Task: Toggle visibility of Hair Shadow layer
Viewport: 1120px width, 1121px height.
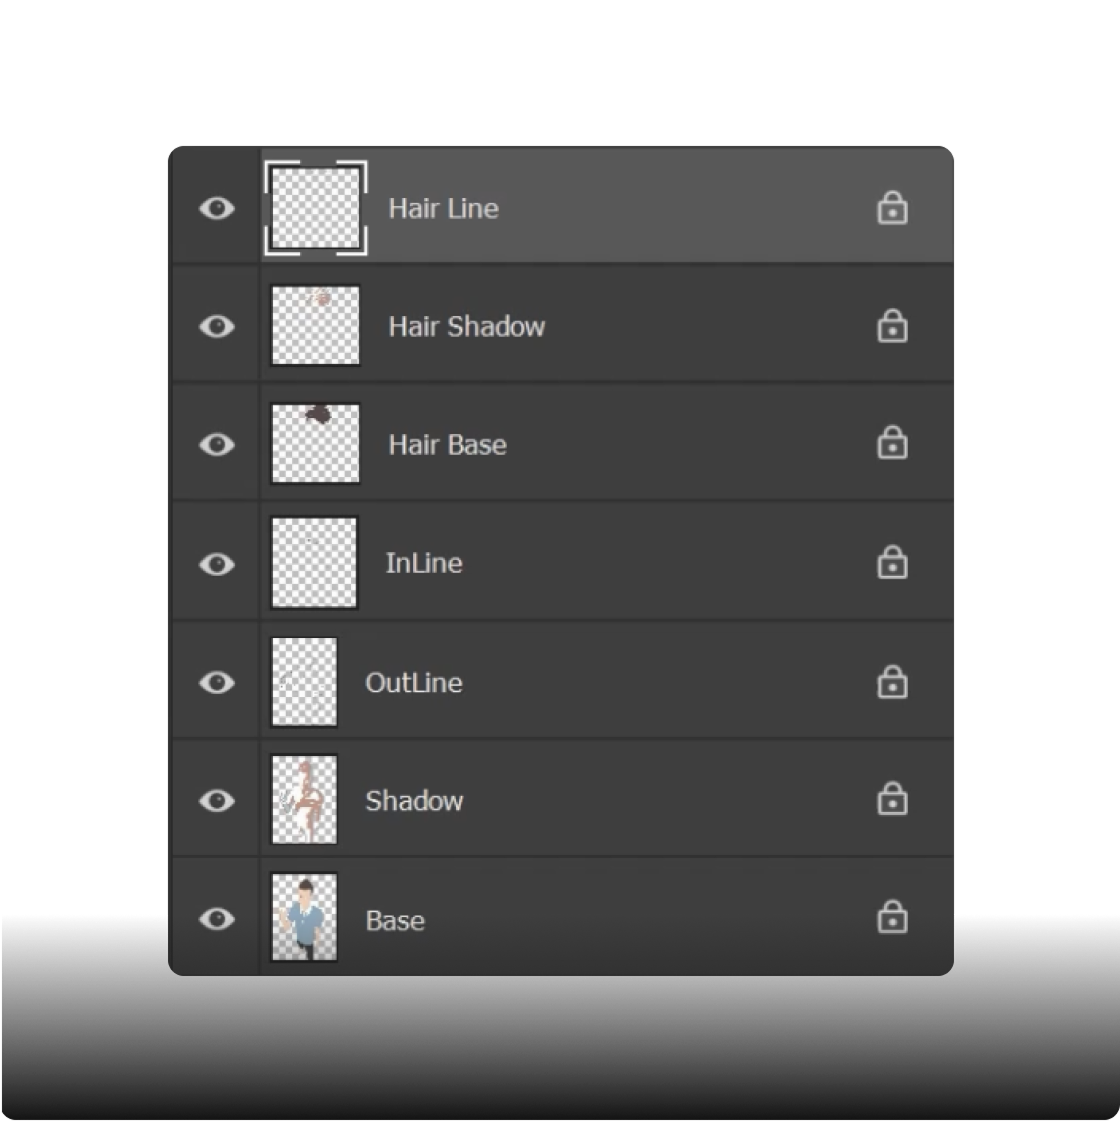Action: pyautogui.click(x=217, y=326)
